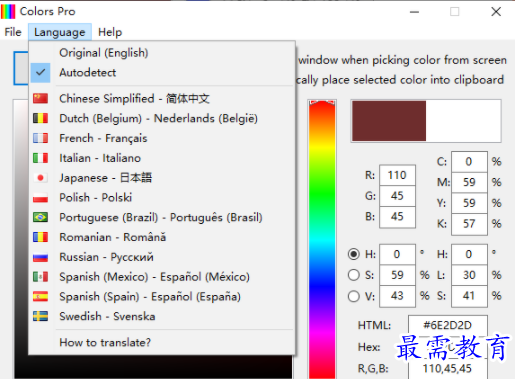The width and height of the screenshot is (518, 379).
Task: Close the Language menu via its title
Action: pos(60,32)
